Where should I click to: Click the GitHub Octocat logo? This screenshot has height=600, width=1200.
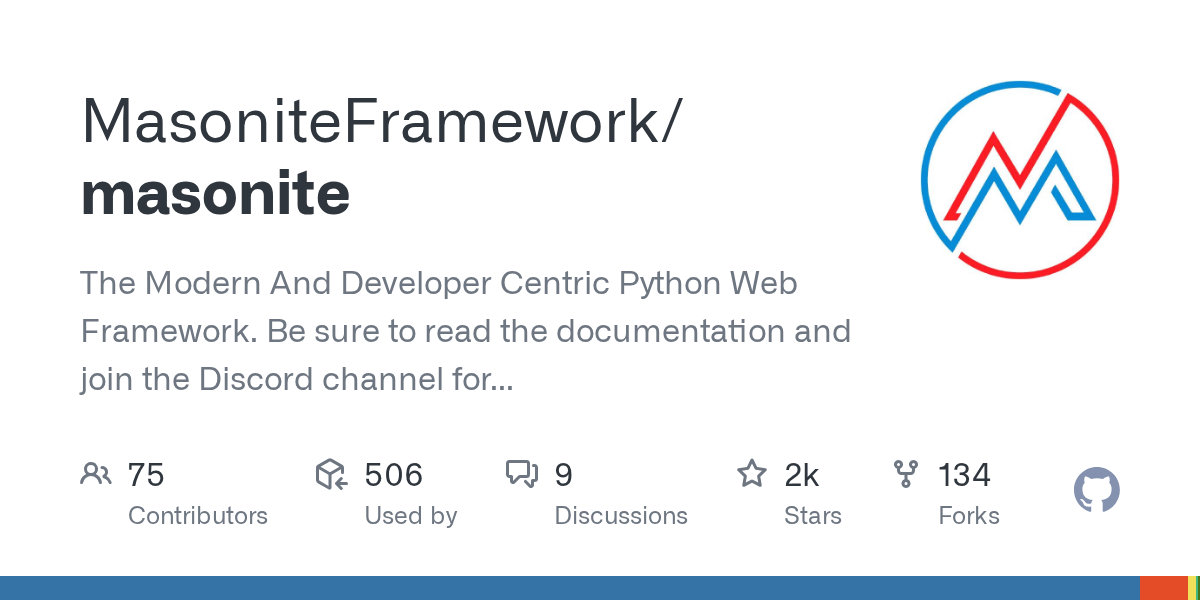1096,490
